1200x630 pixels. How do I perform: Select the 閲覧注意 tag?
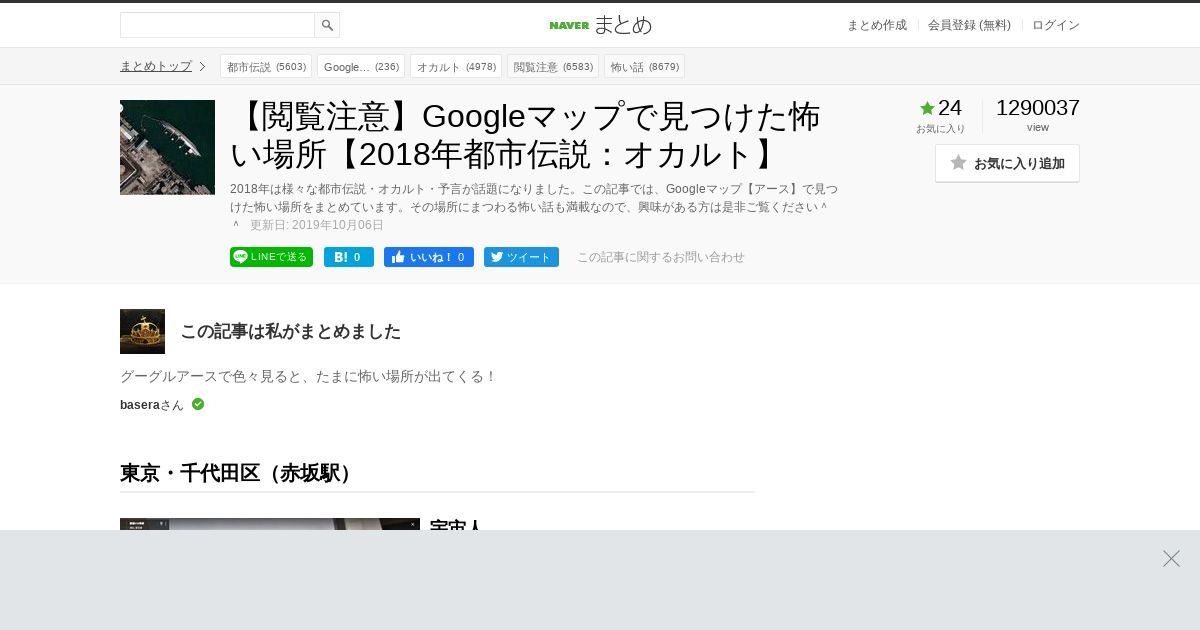click(x=553, y=66)
